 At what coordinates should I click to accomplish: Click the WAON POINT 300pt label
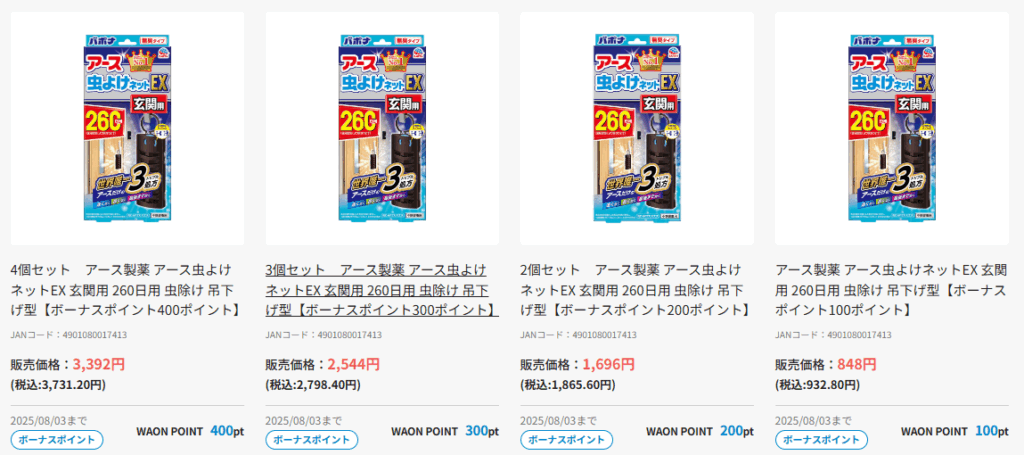(x=445, y=431)
